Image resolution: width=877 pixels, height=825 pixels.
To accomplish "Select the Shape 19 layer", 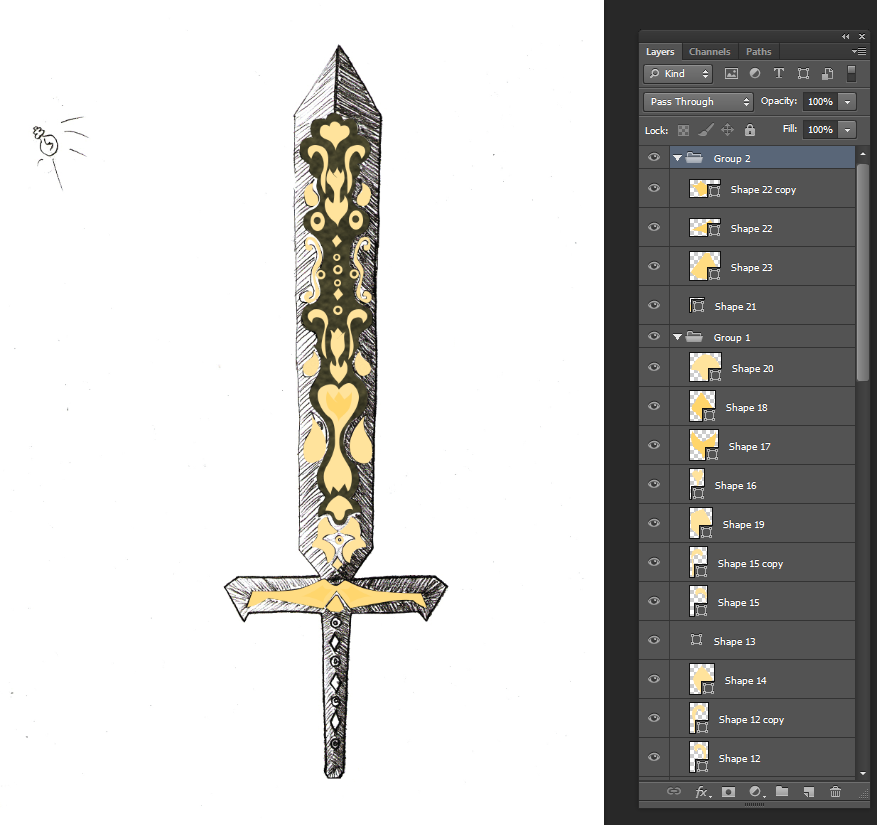I will (x=762, y=524).
